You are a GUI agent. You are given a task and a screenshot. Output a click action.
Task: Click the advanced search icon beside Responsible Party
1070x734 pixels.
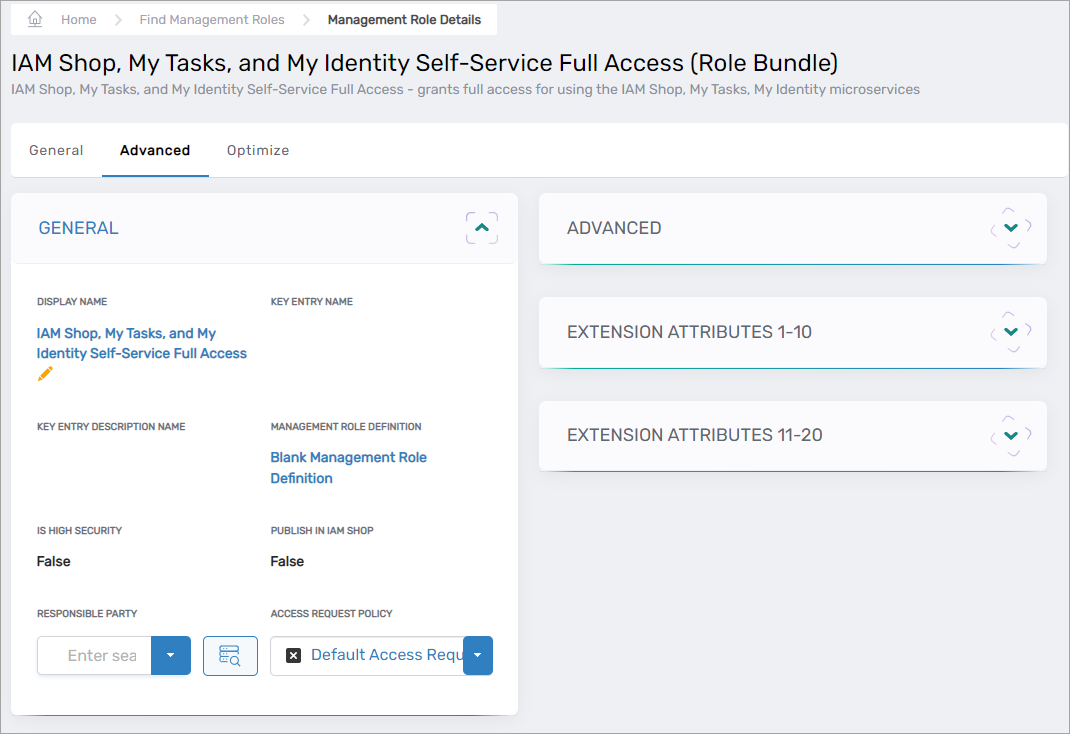click(230, 656)
